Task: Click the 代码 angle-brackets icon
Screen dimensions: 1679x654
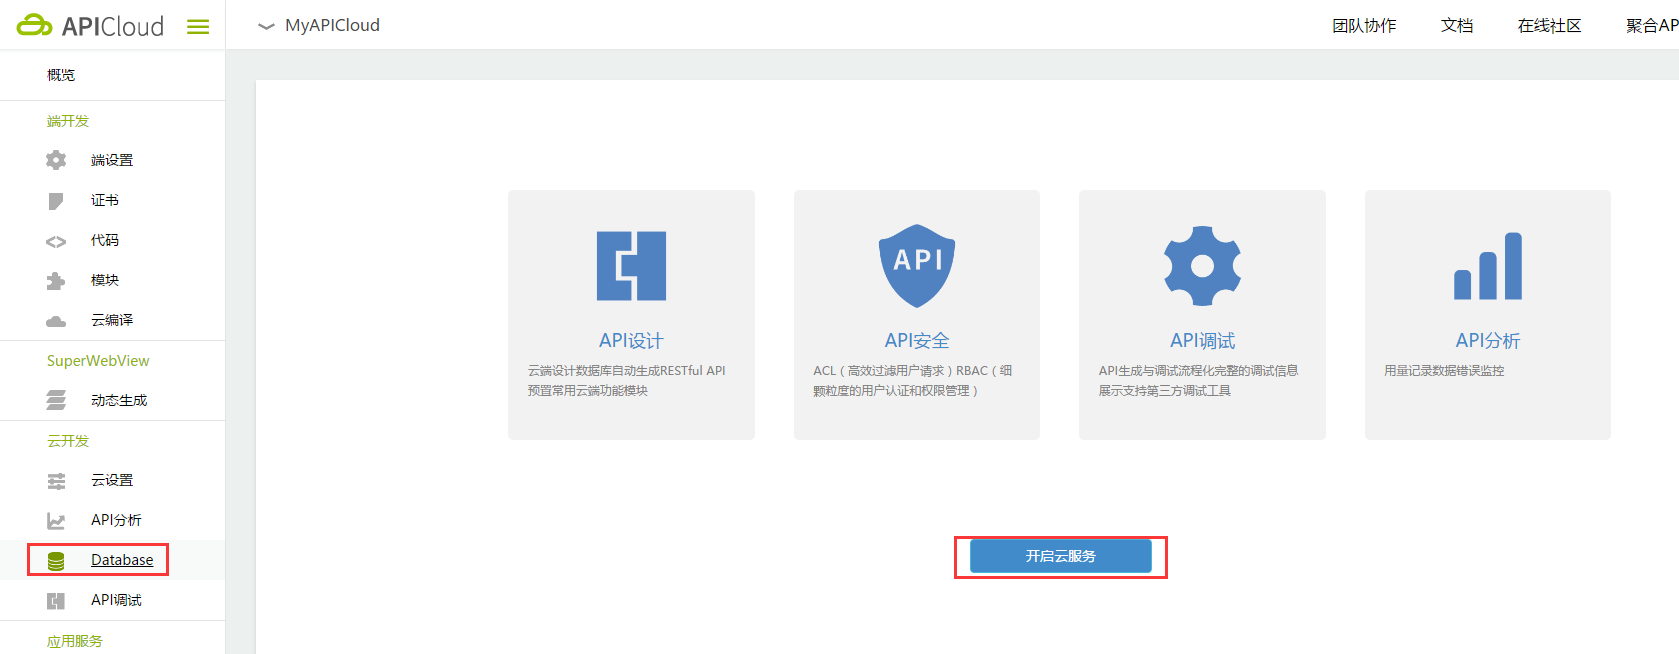Action: (x=56, y=241)
